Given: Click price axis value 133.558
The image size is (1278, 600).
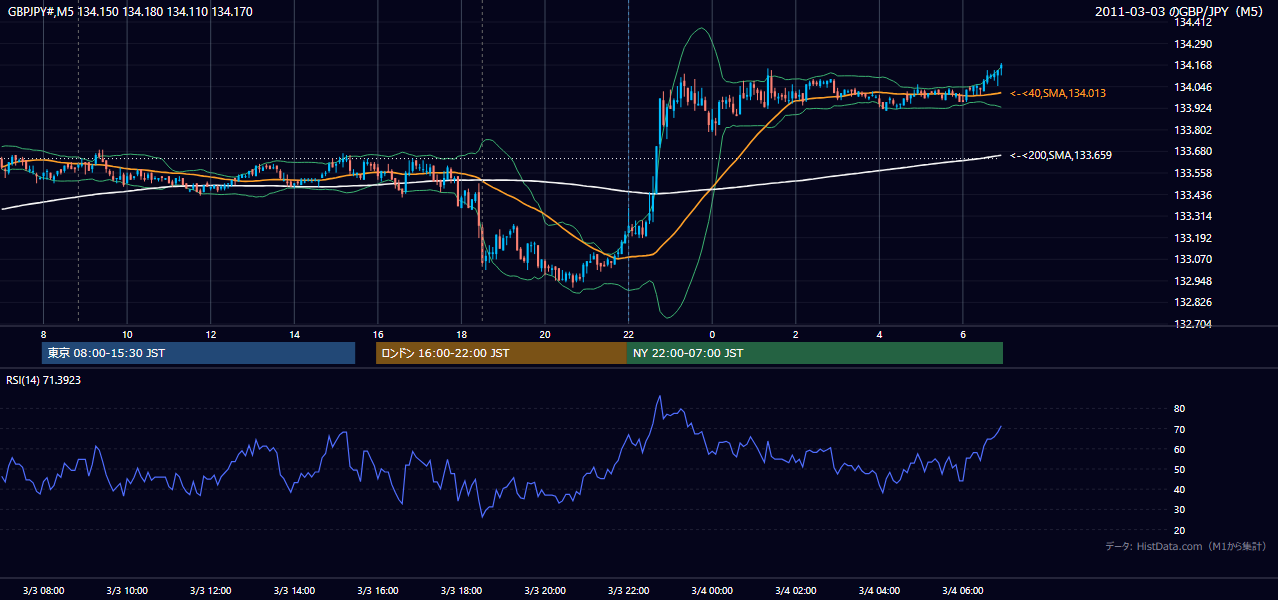Looking at the screenshot, I should (1193, 173).
